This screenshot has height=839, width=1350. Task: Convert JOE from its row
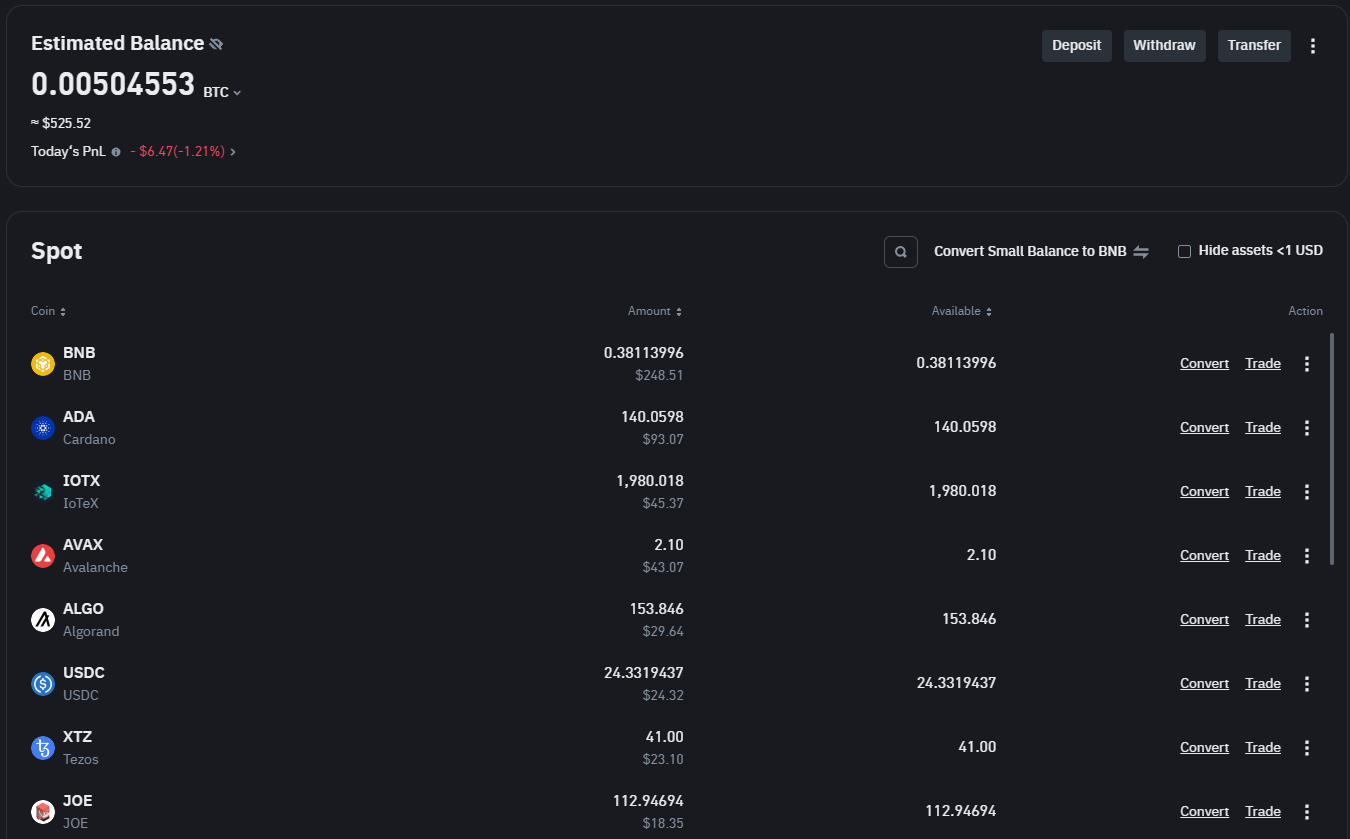(x=1204, y=812)
